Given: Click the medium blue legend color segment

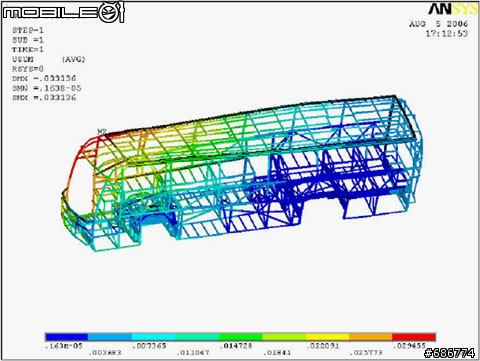Looking at the screenshot, I should click(110, 337).
